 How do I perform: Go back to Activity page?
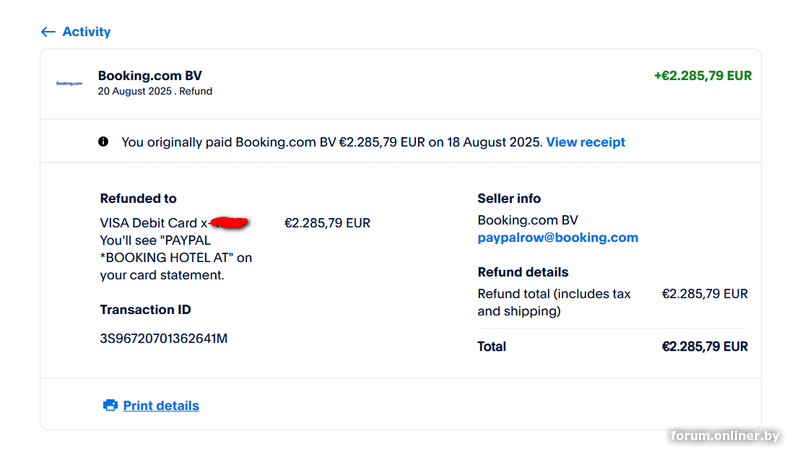86,32
